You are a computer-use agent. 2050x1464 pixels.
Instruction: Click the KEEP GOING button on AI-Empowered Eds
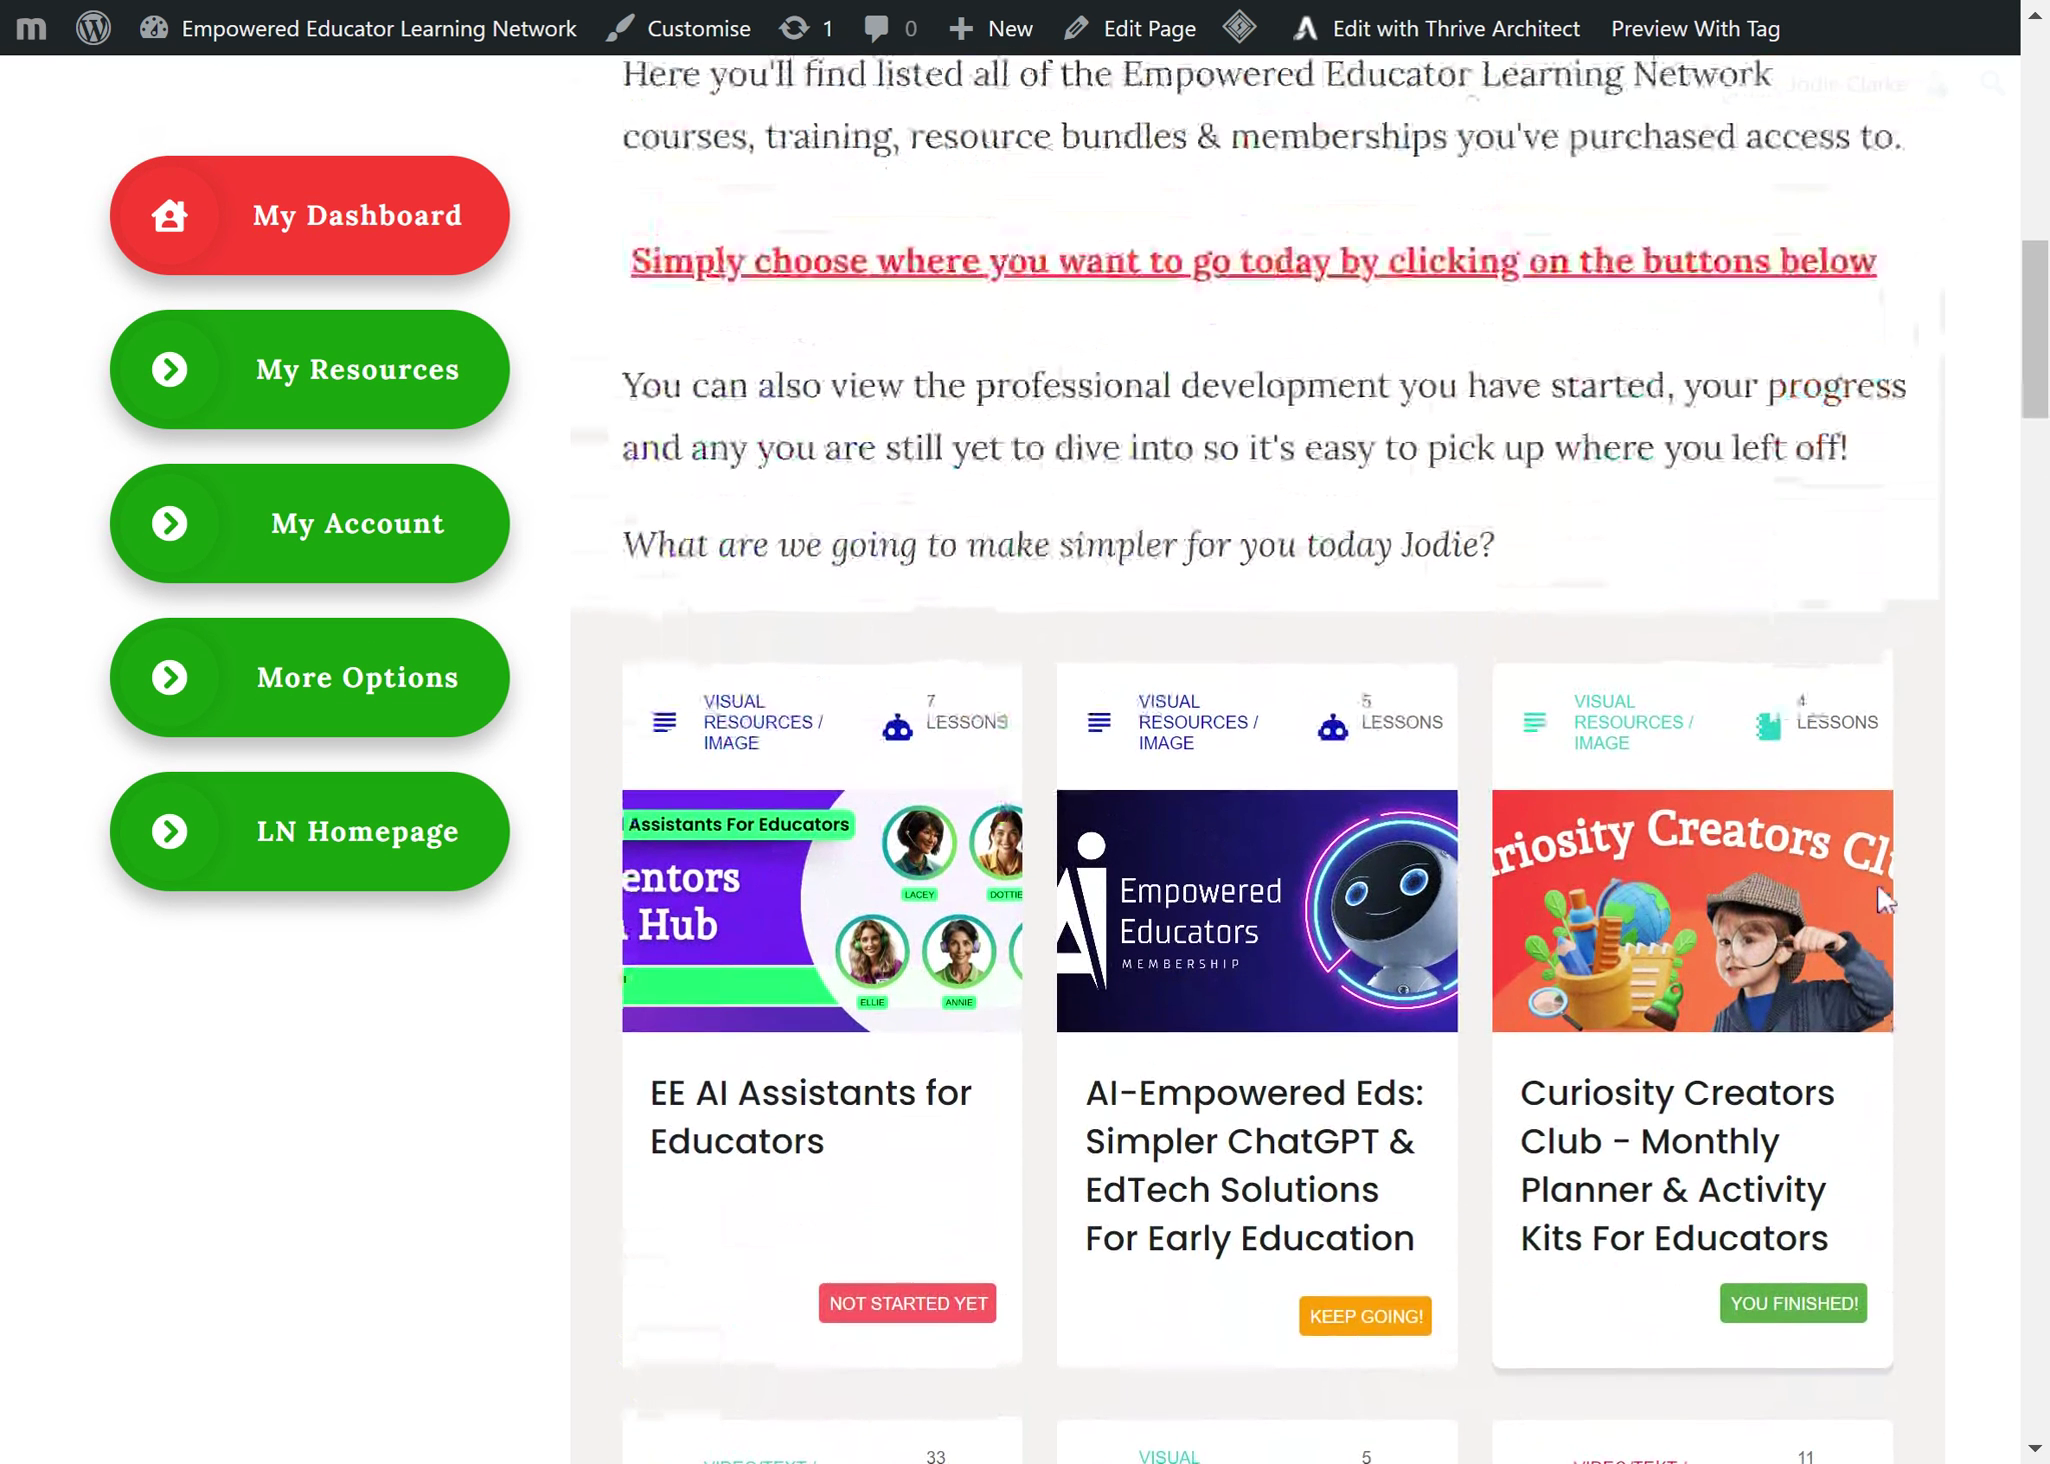tap(1366, 1315)
